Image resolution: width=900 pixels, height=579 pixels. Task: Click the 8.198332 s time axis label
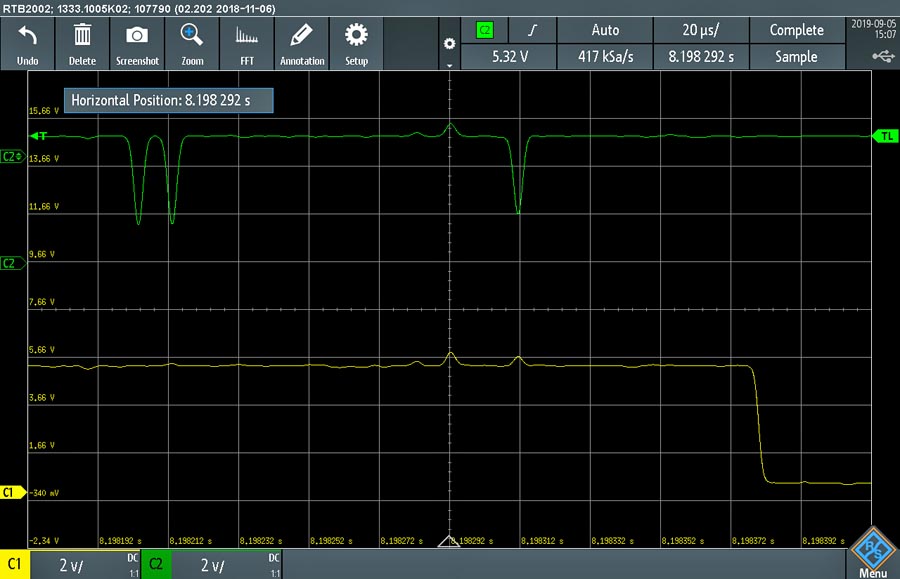click(x=612, y=541)
